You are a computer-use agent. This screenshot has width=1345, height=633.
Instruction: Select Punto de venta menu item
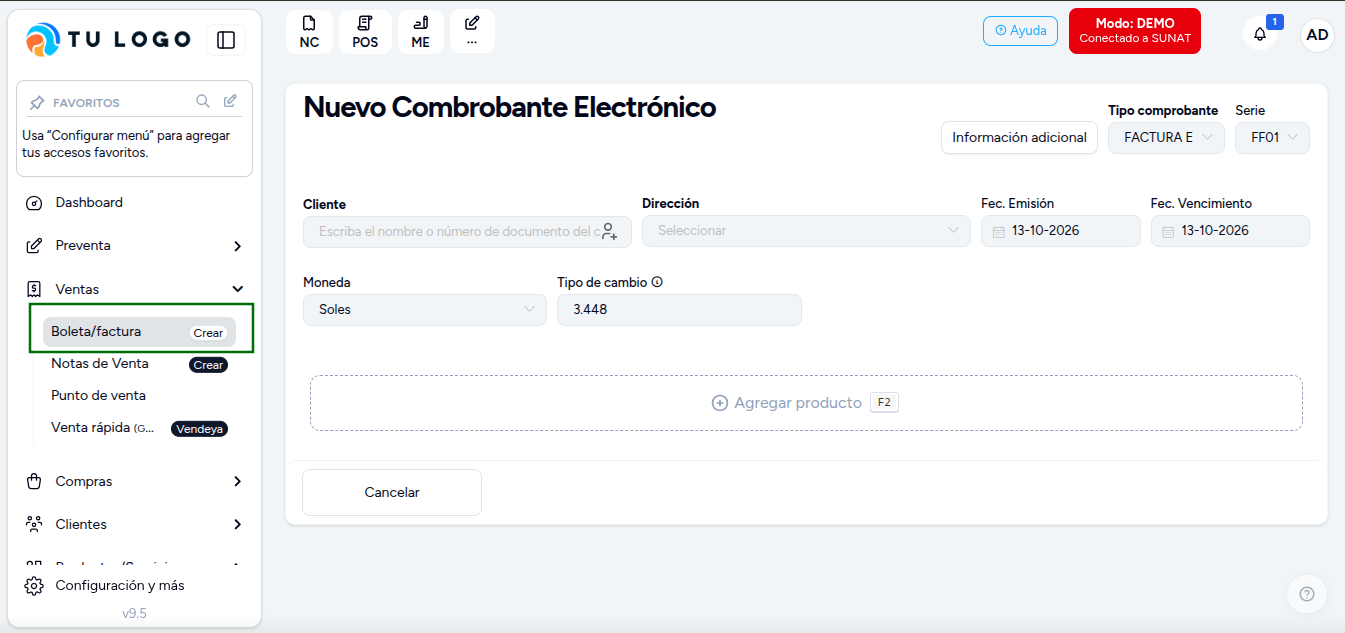(98, 395)
